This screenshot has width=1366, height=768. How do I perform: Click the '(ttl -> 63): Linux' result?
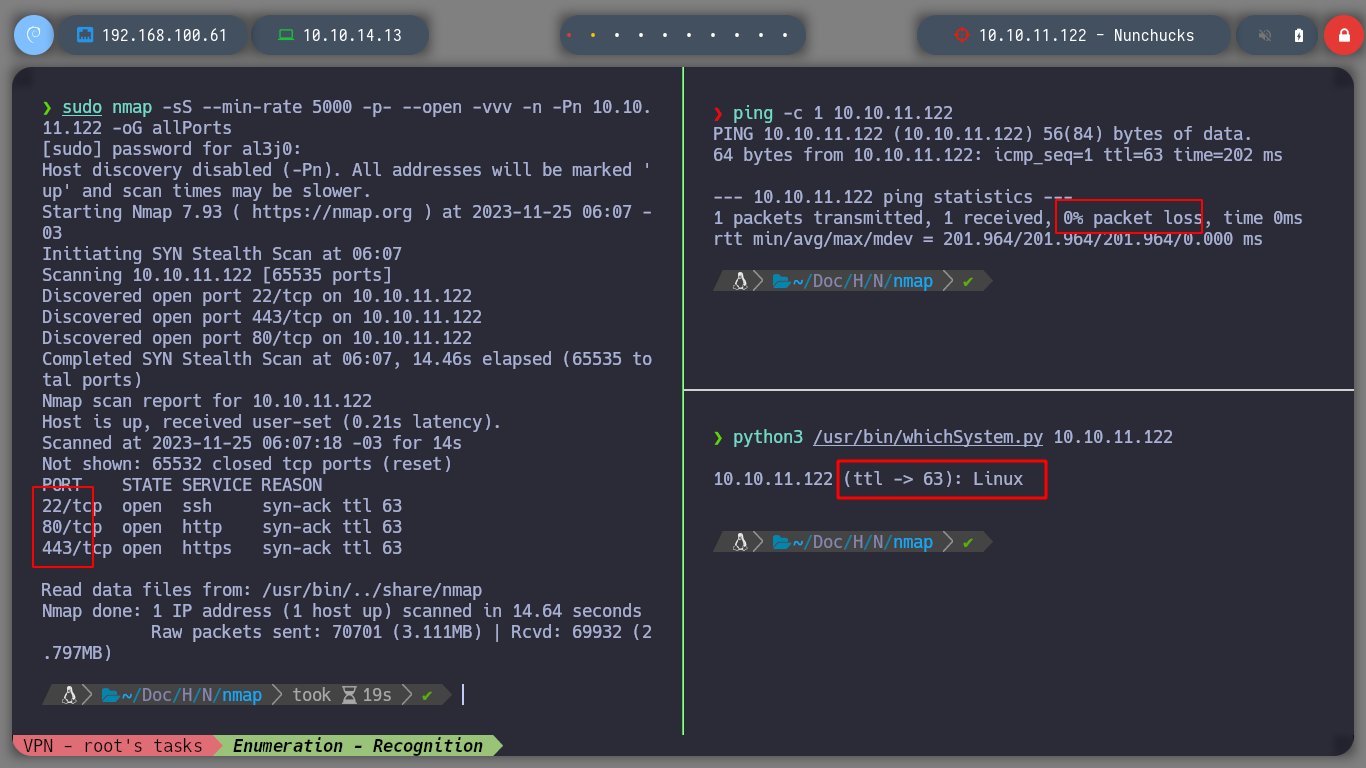933,479
